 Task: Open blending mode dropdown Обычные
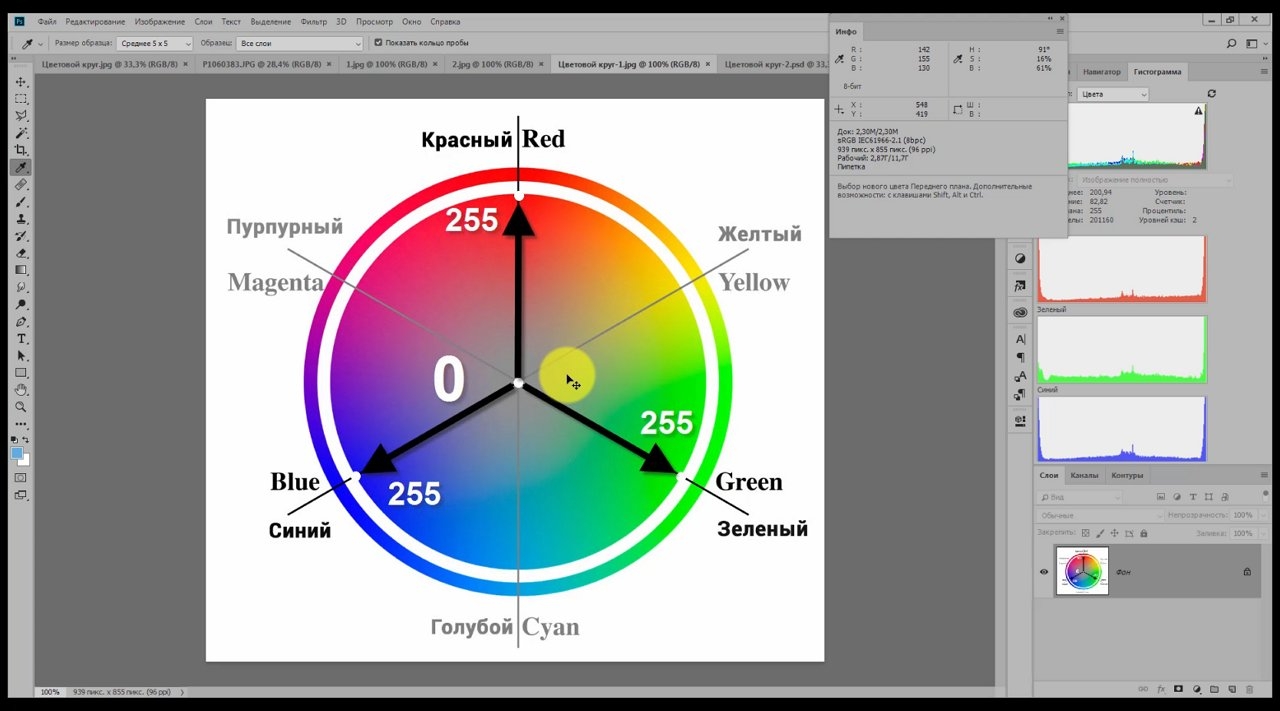(1100, 515)
